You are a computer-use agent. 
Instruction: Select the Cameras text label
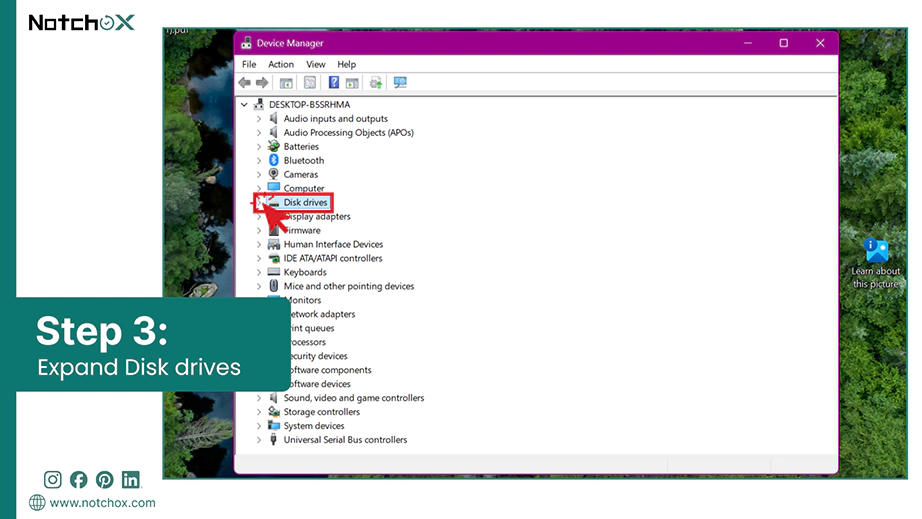coord(300,175)
